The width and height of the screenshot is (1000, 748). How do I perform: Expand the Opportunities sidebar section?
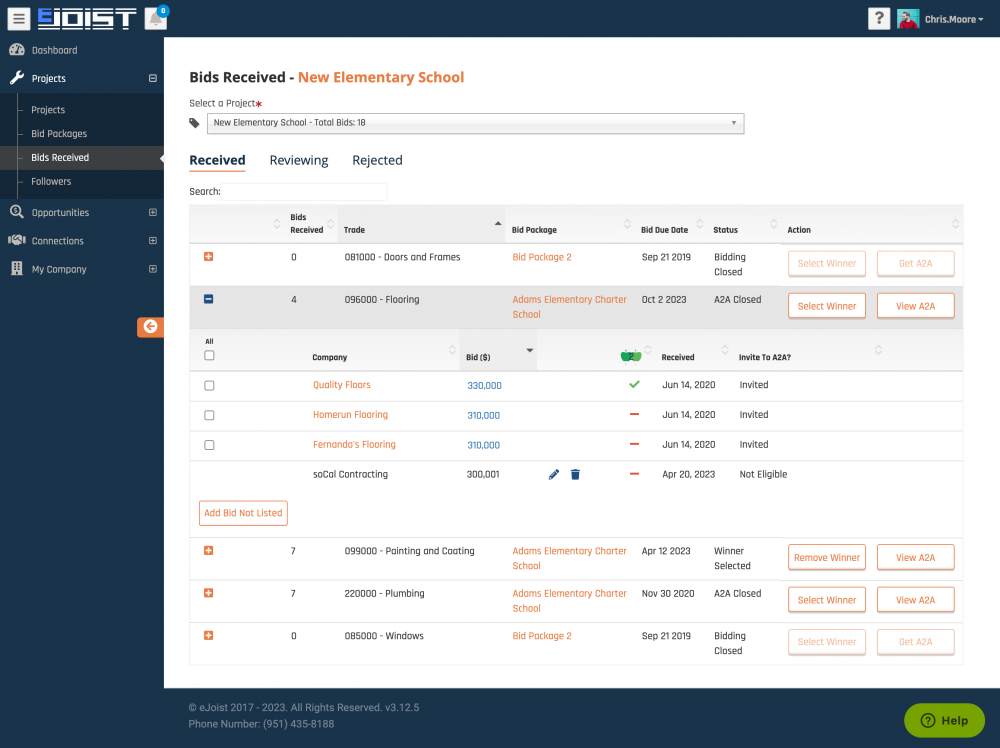pos(152,212)
